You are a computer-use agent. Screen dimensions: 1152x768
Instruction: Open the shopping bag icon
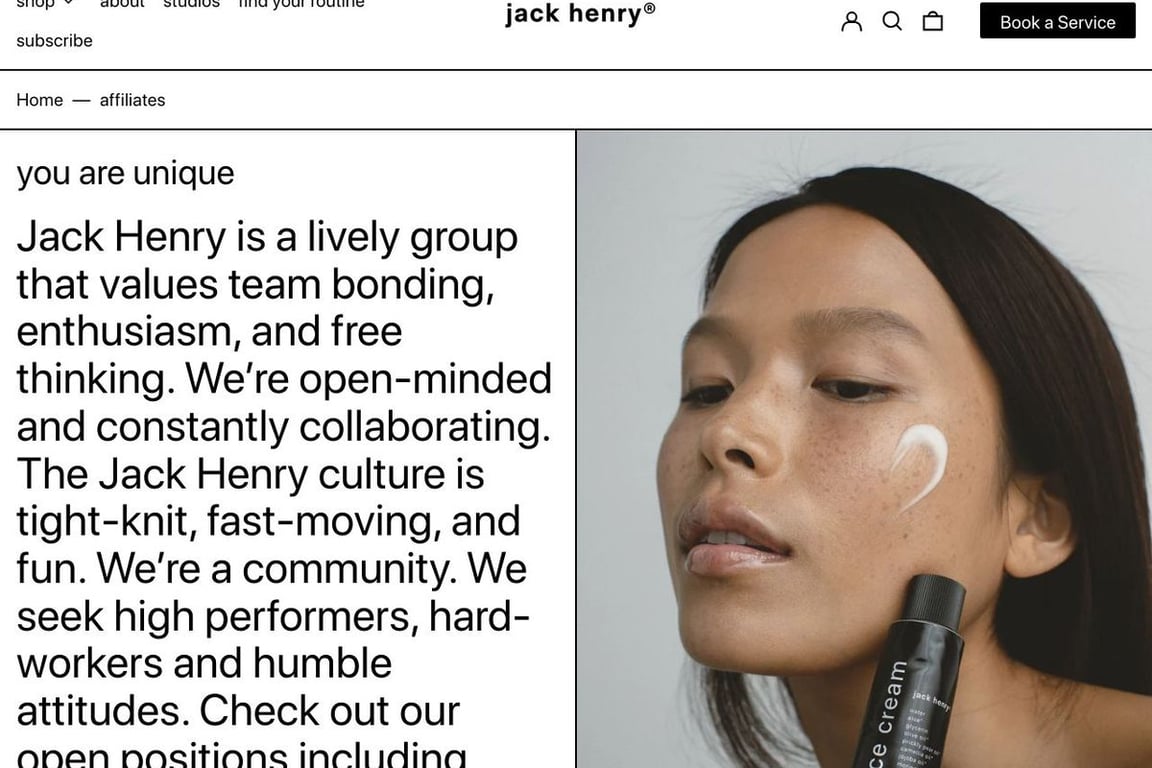point(932,21)
